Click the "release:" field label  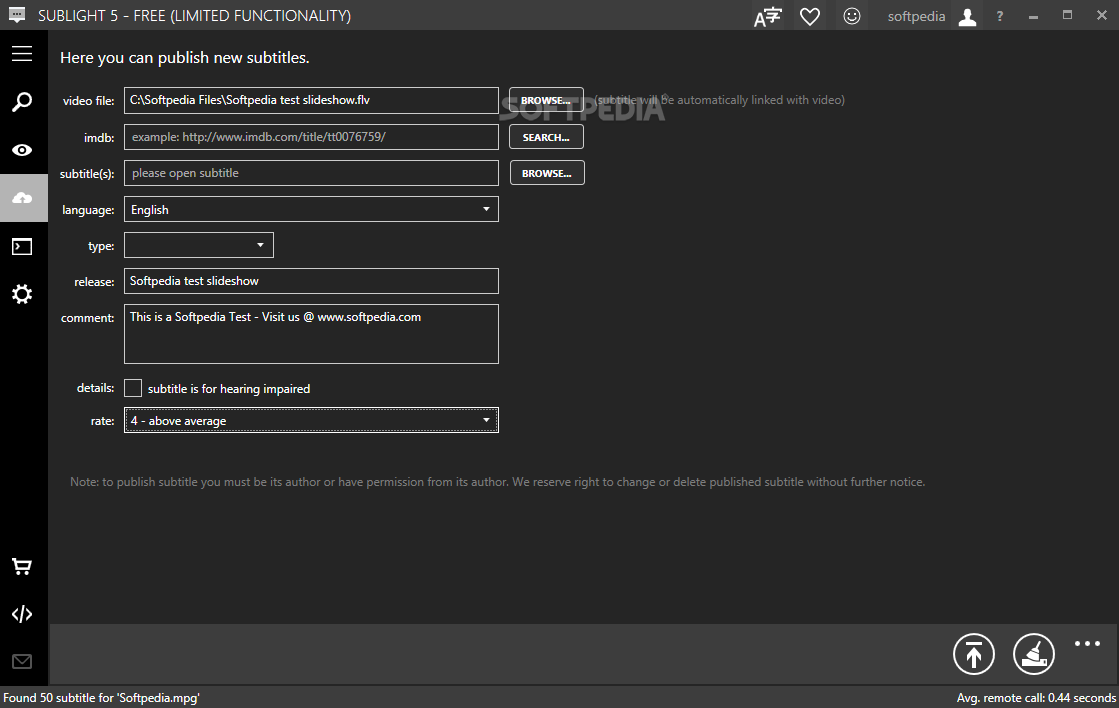pyautogui.click(x=94, y=282)
